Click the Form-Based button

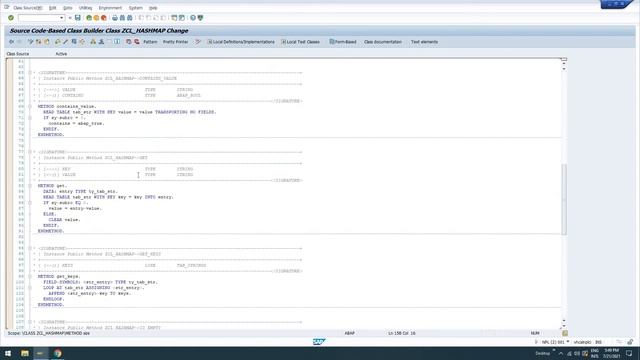pyautogui.click(x=343, y=42)
